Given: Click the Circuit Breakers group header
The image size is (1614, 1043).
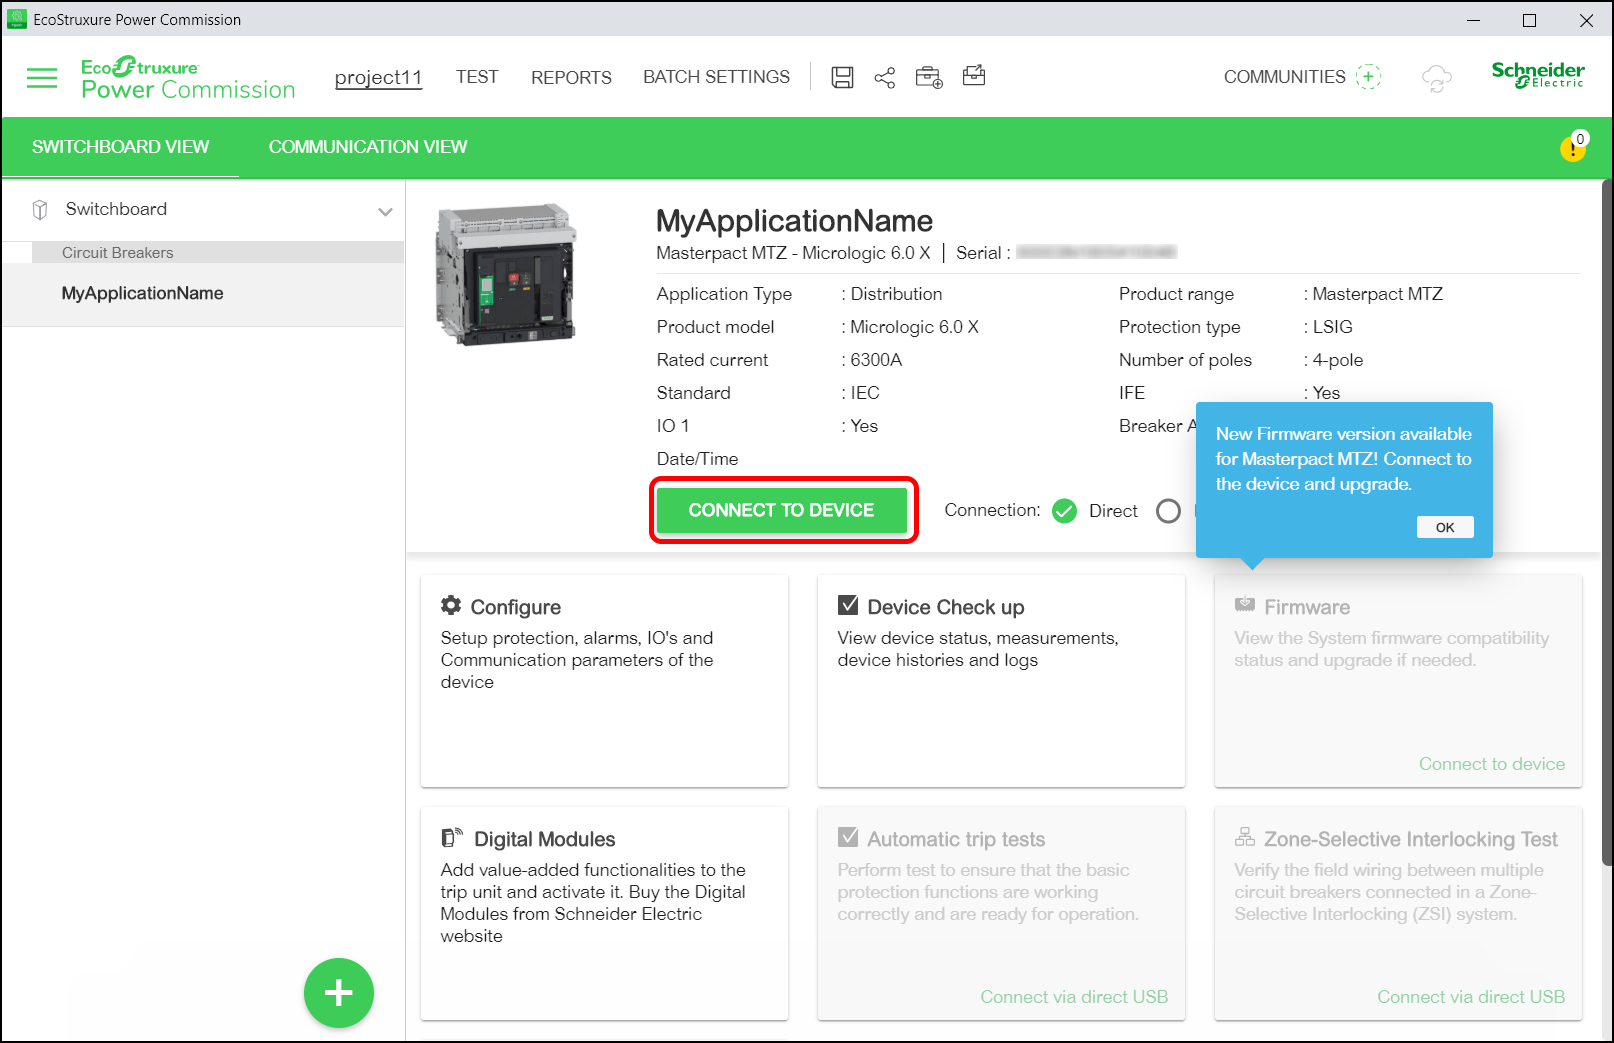Looking at the screenshot, I should [218, 253].
